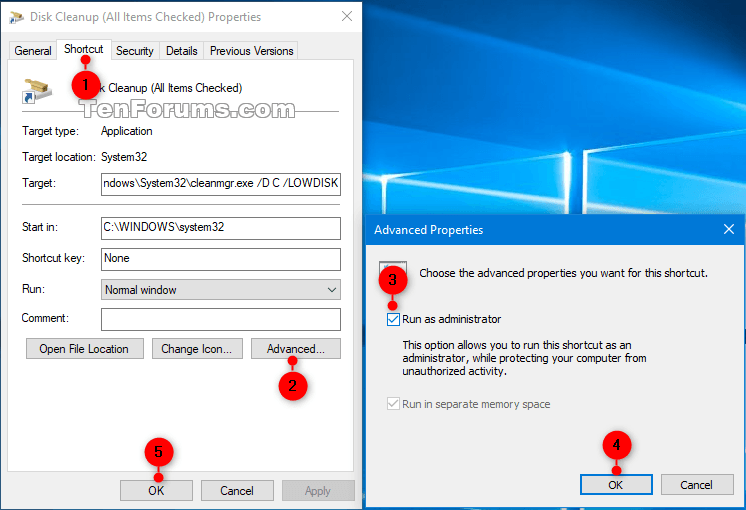Click the "Application" target type text
746x510 pixels.
click(127, 131)
